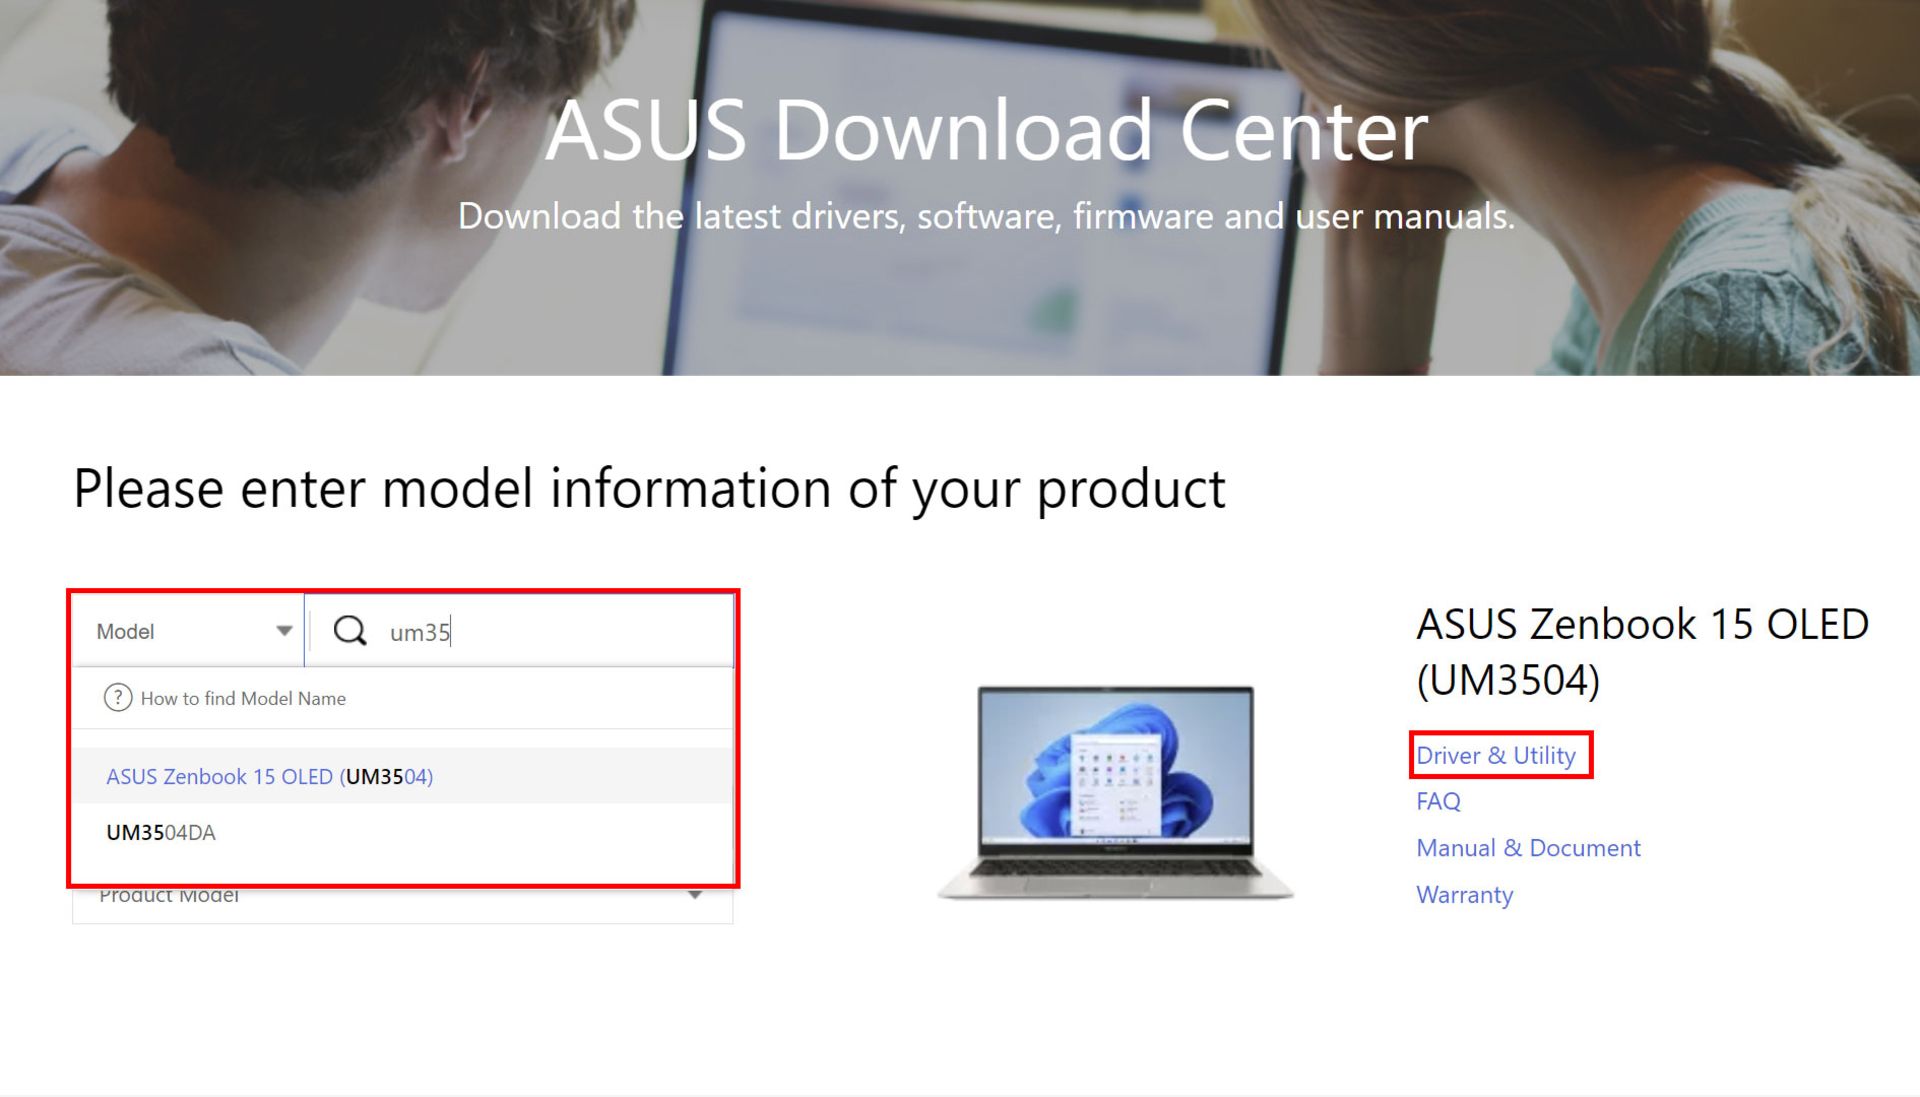The height and width of the screenshot is (1097, 1920).
Task: Click the ASUS Download Center banner heading
Action: coord(986,131)
